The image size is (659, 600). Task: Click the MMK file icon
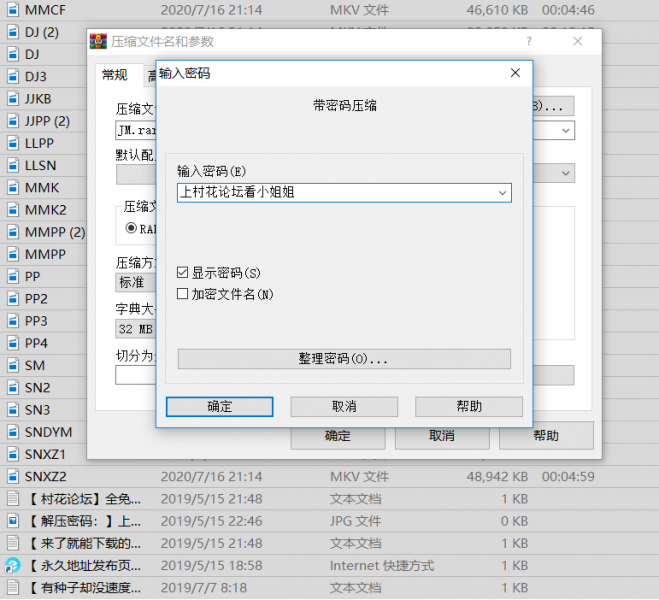(13, 187)
